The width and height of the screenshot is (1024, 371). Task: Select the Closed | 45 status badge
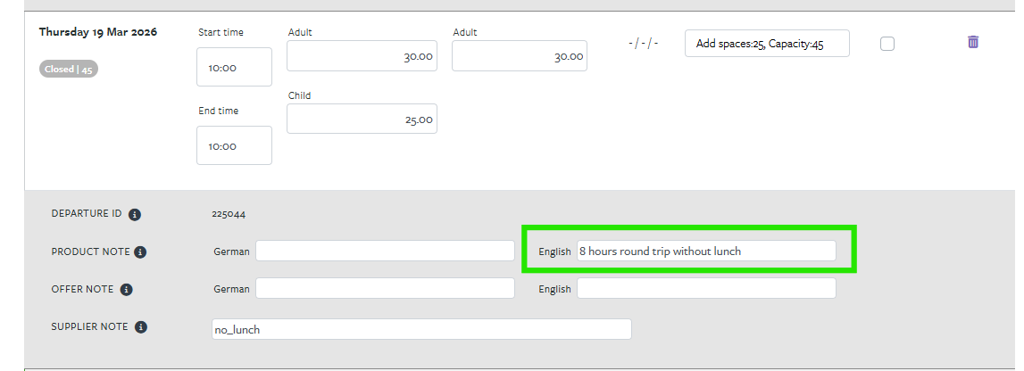click(x=69, y=69)
